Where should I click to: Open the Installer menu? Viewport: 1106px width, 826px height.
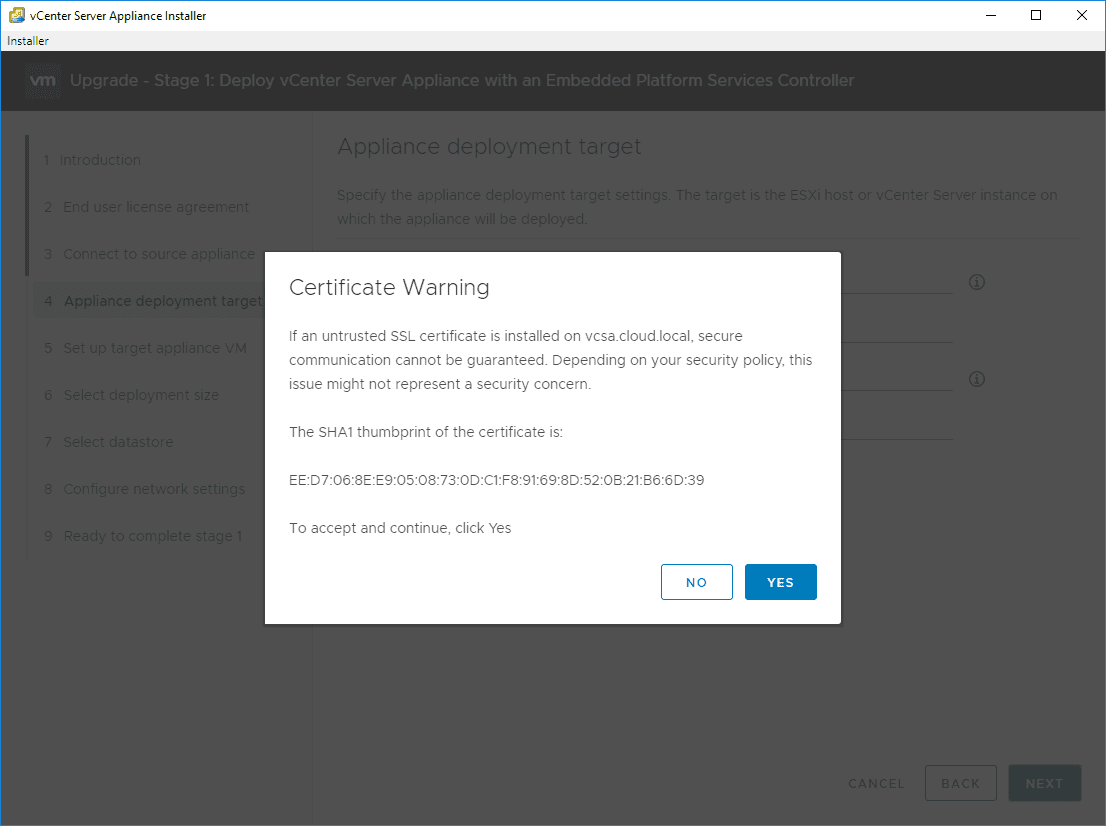[28, 41]
